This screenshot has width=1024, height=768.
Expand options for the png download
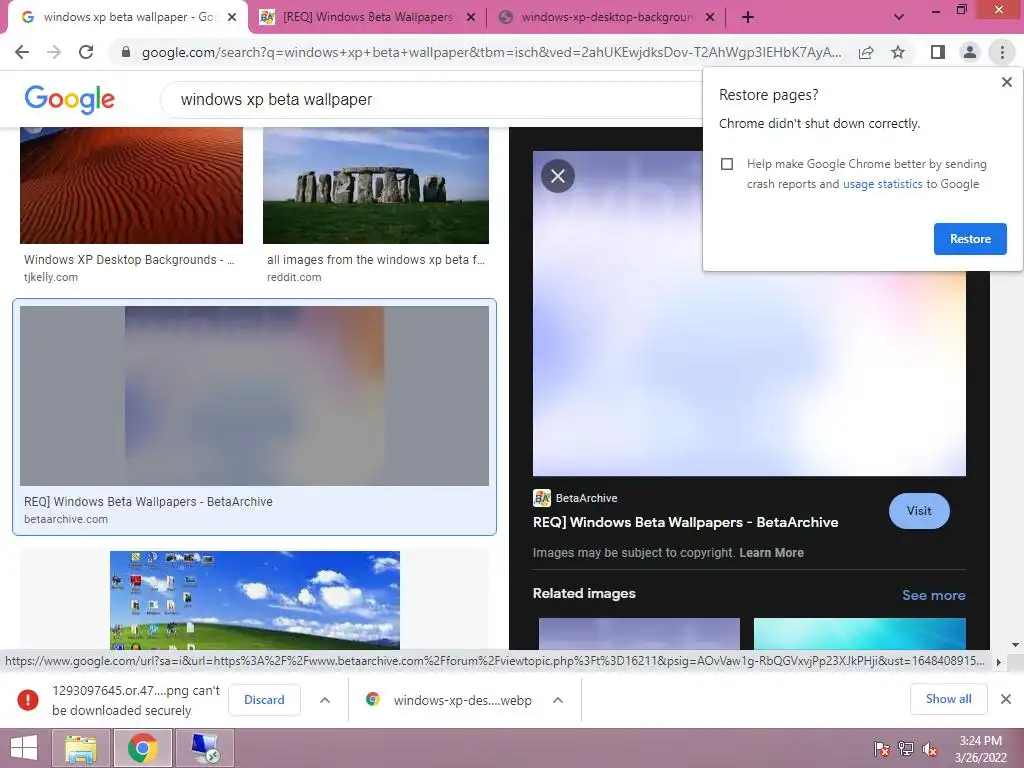click(325, 700)
